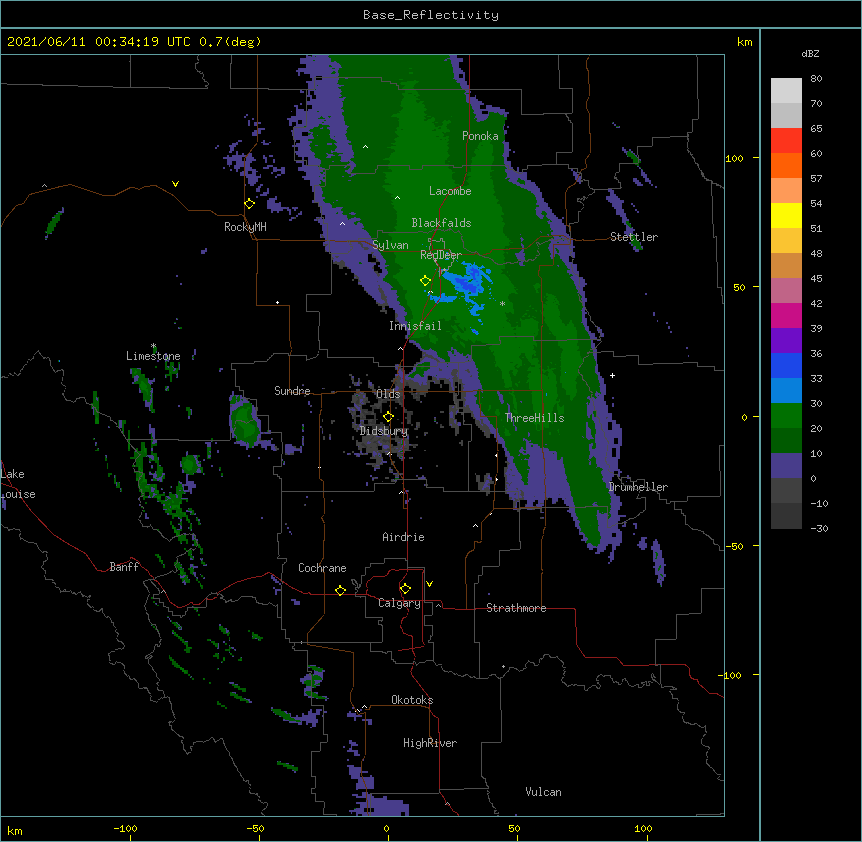Click the yellow diamond marker near RockyMH

[250, 204]
